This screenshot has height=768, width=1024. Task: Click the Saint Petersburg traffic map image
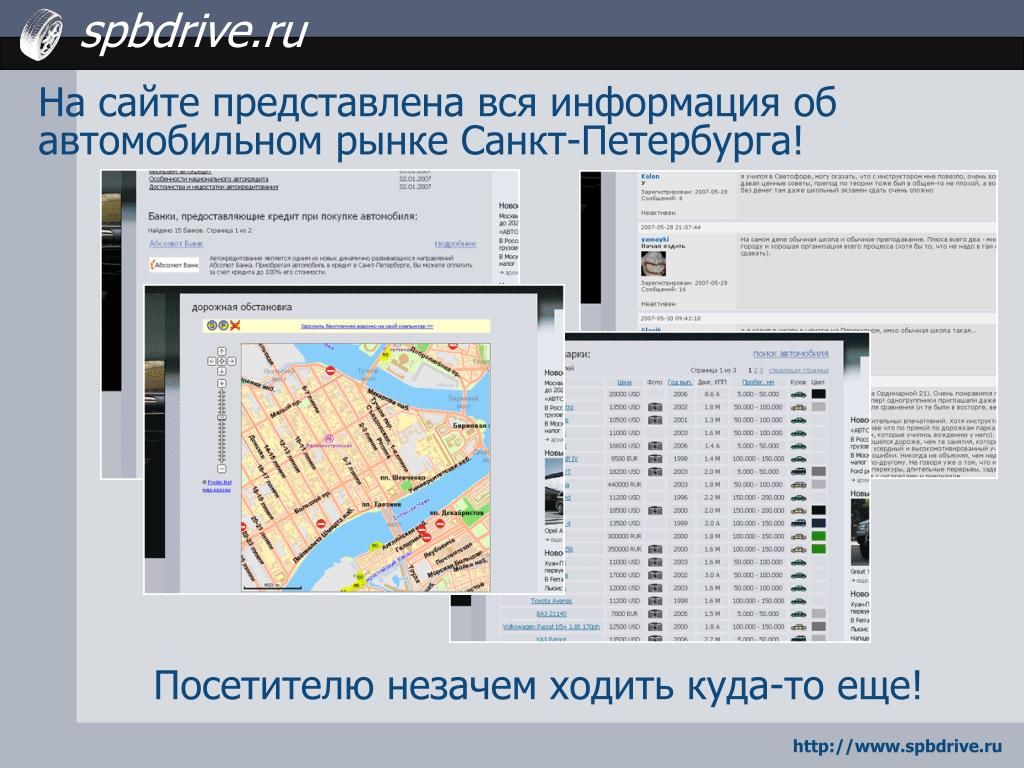coord(366,468)
